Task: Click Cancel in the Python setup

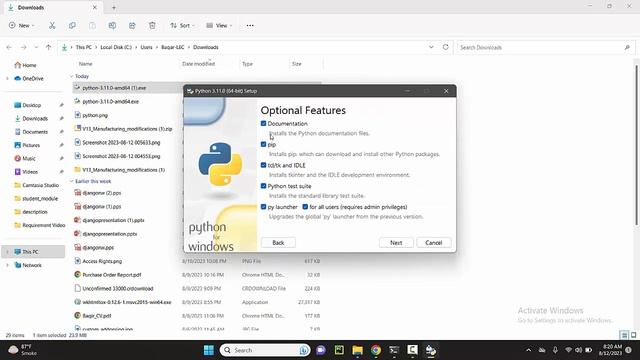Action: [x=433, y=242]
